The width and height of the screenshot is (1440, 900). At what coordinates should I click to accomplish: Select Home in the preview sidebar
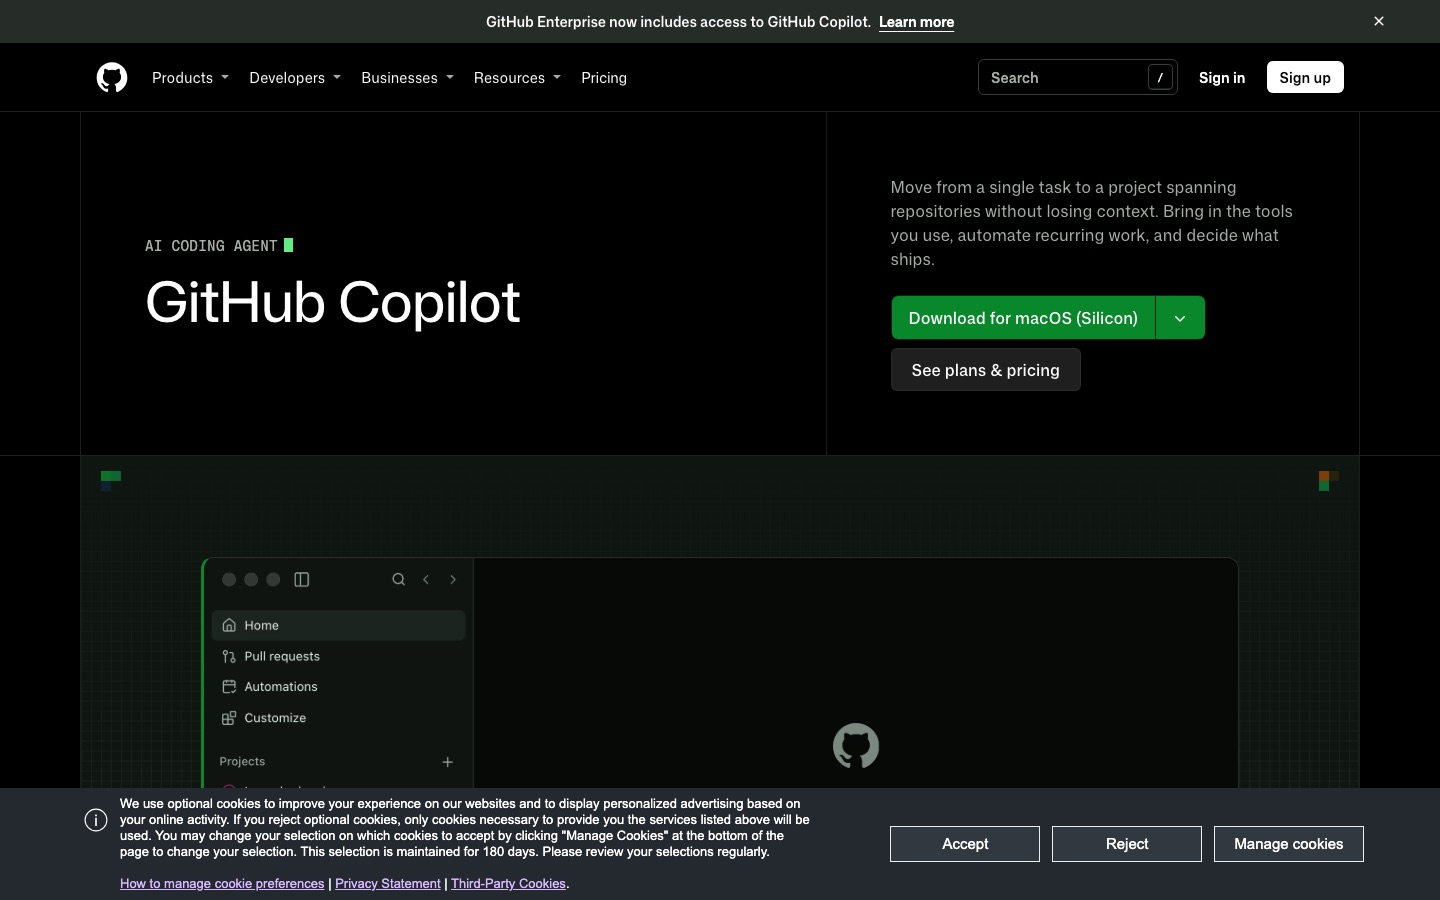339,625
